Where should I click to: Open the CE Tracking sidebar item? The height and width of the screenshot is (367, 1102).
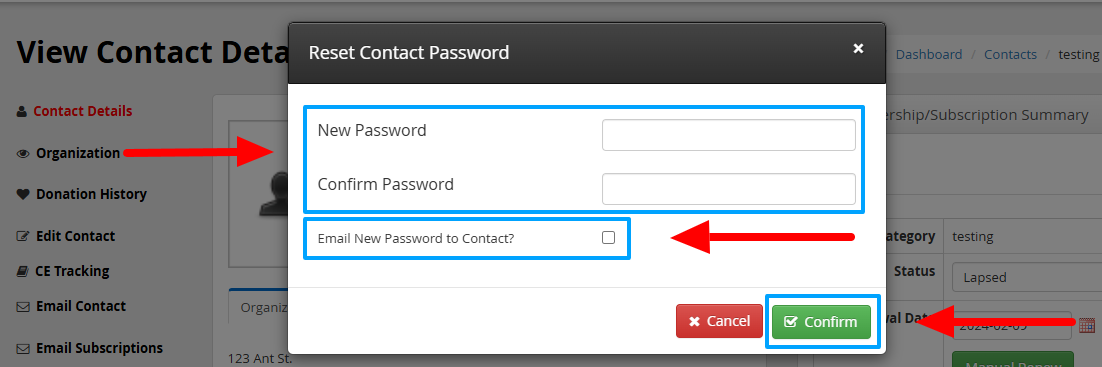pyautogui.click(x=72, y=271)
